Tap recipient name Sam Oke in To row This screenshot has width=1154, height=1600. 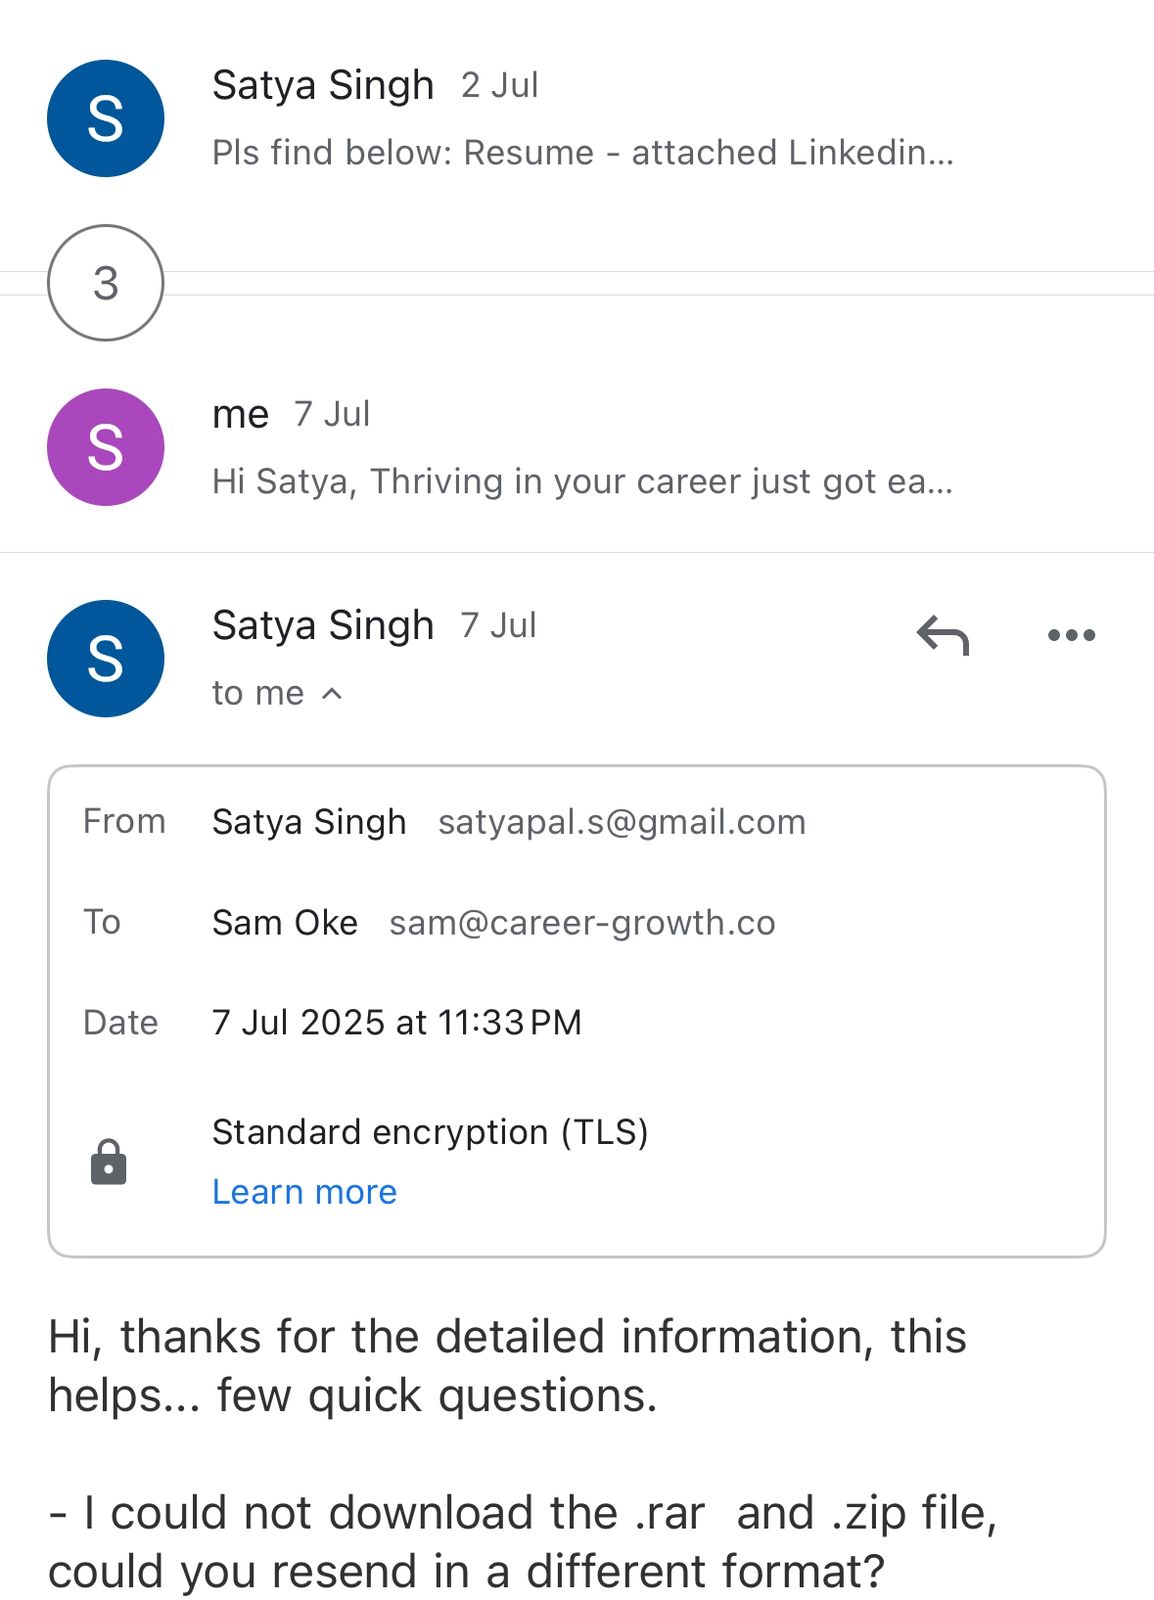284,923
